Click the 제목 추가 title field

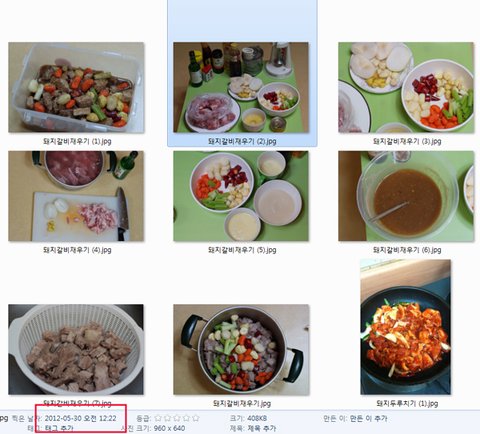[261, 428]
